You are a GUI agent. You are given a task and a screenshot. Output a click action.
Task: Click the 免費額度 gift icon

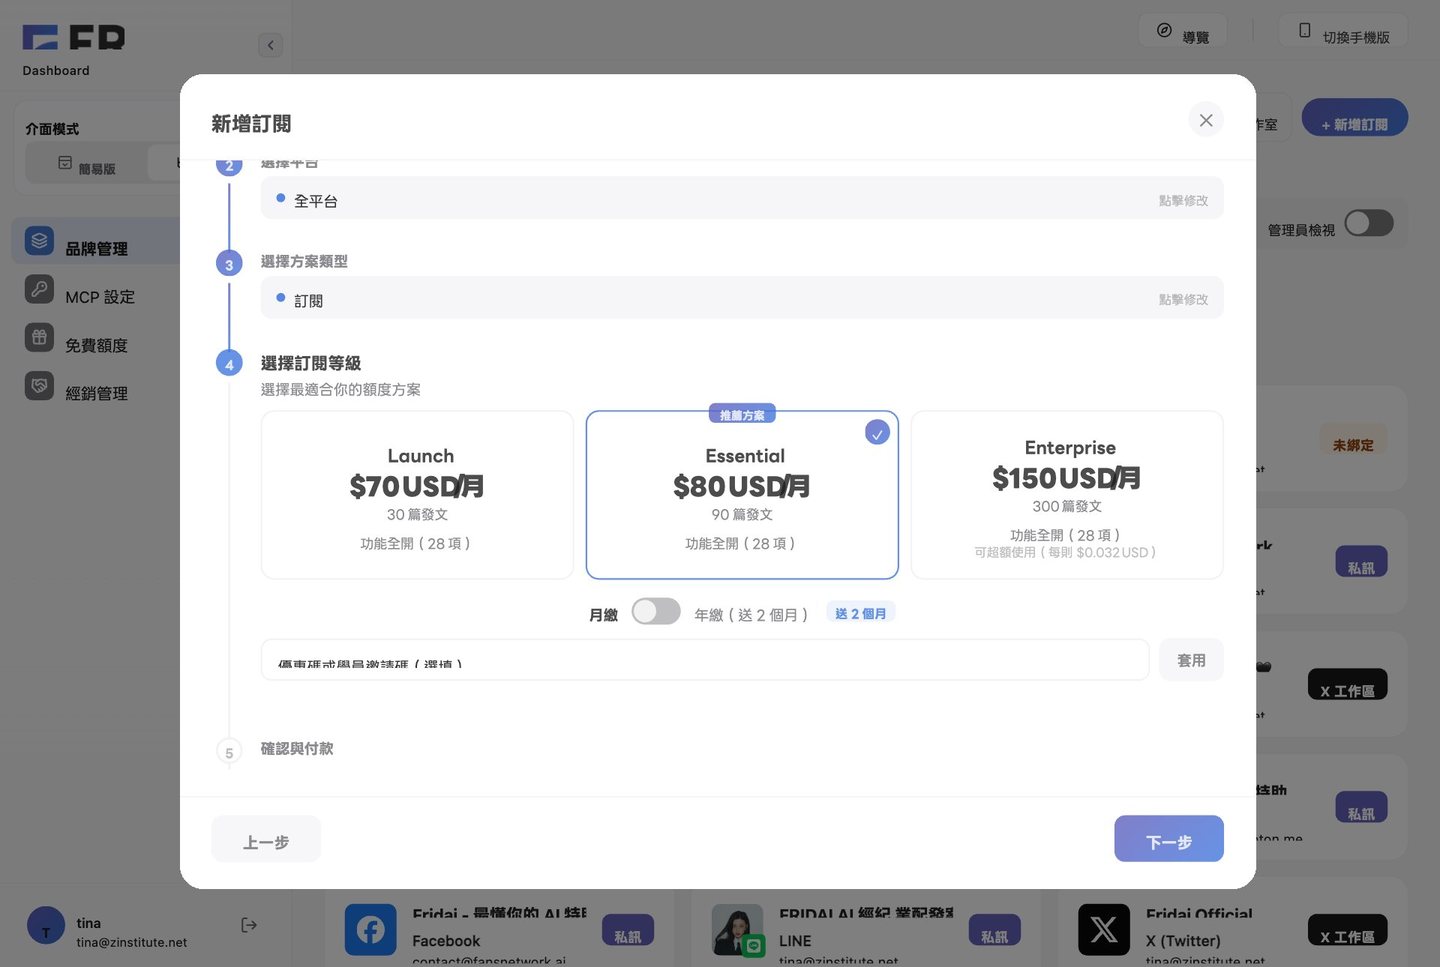(39, 337)
